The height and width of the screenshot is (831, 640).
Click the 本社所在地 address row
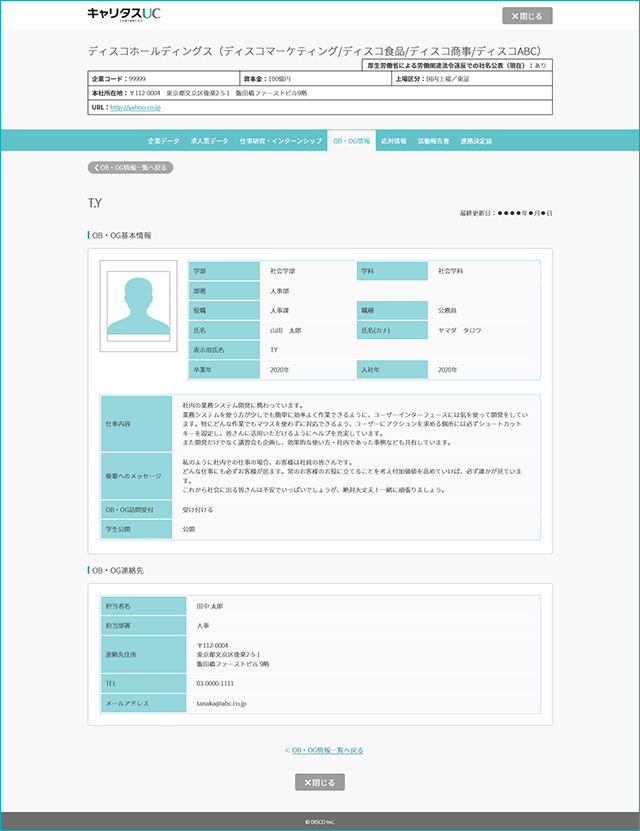point(320,93)
